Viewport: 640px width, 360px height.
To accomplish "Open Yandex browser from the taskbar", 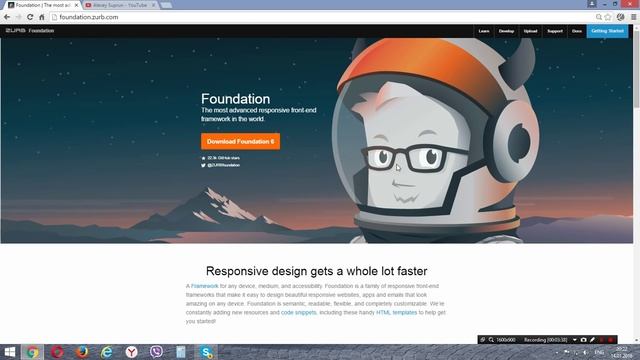I will click(131, 352).
